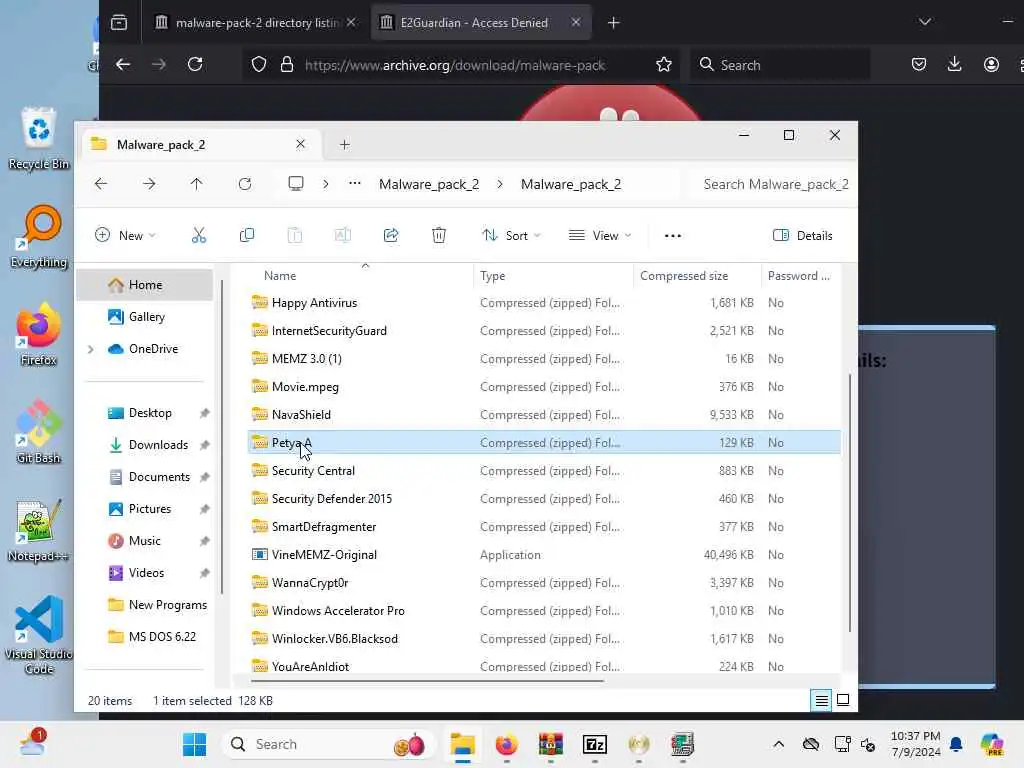
Task: Open Save to Pocket in Firefox
Action: 919,64
